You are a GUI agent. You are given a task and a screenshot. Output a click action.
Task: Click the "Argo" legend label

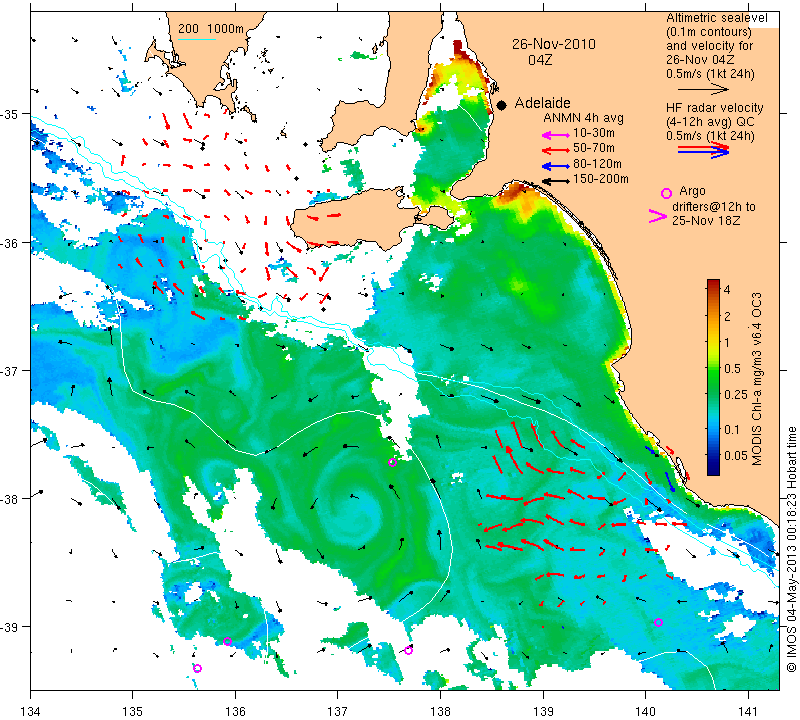click(692, 191)
